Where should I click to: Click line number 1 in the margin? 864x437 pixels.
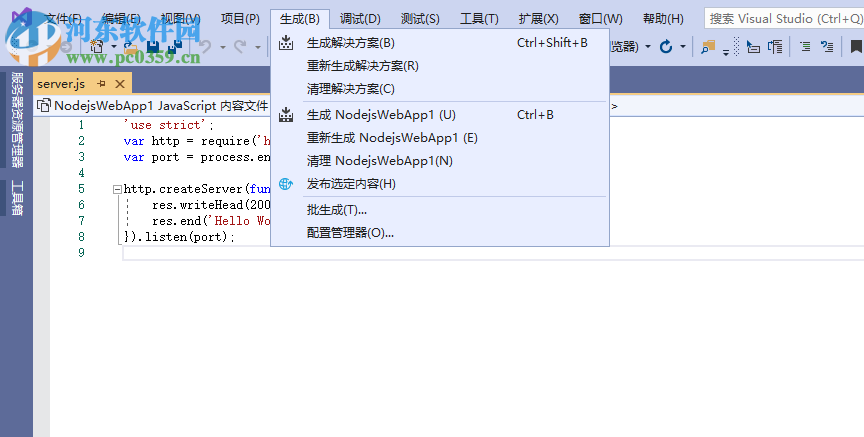pos(81,125)
